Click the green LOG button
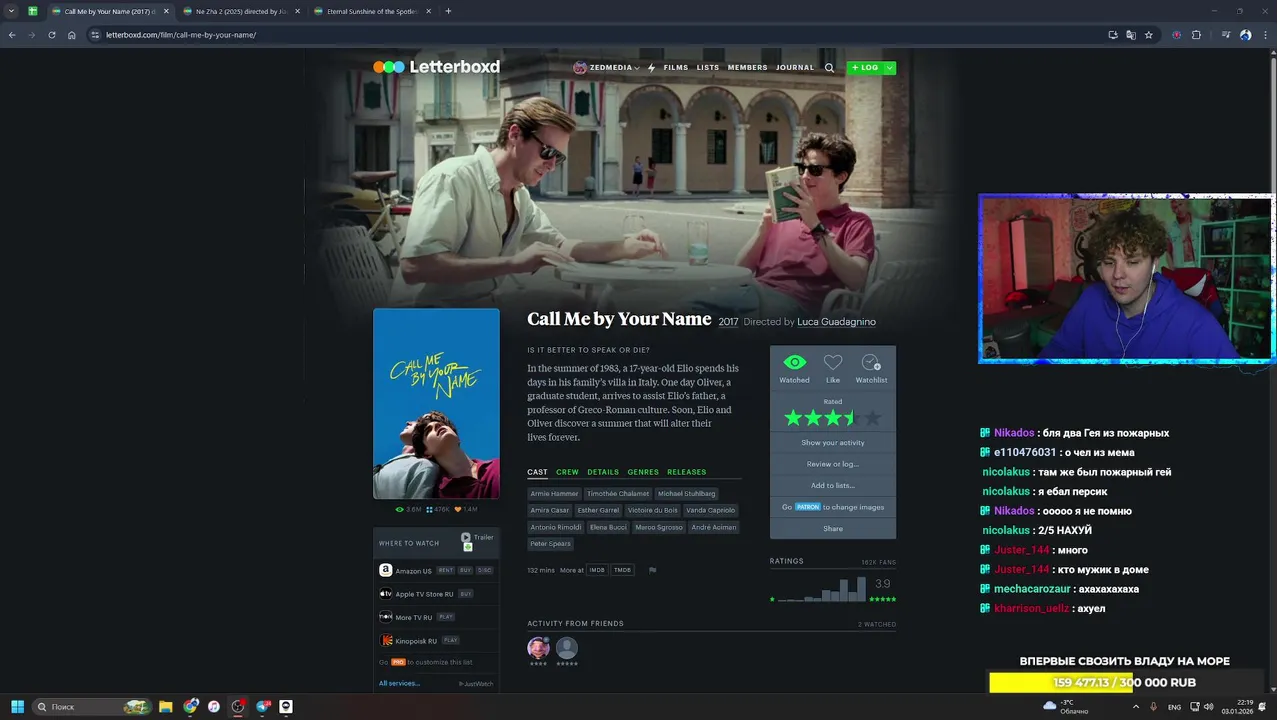The height and width of the screenshot is (720, 1277). (x=865, y=68)
